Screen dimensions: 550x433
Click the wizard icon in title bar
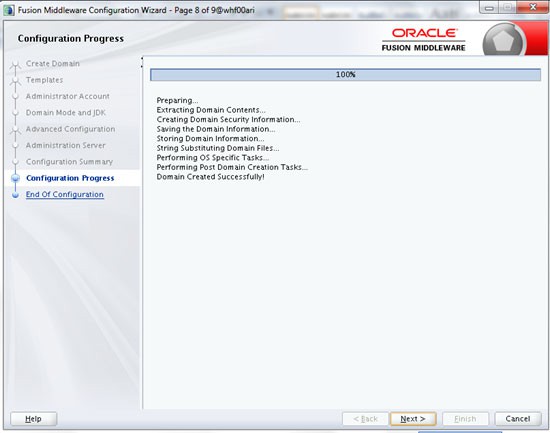pos(8,10)
